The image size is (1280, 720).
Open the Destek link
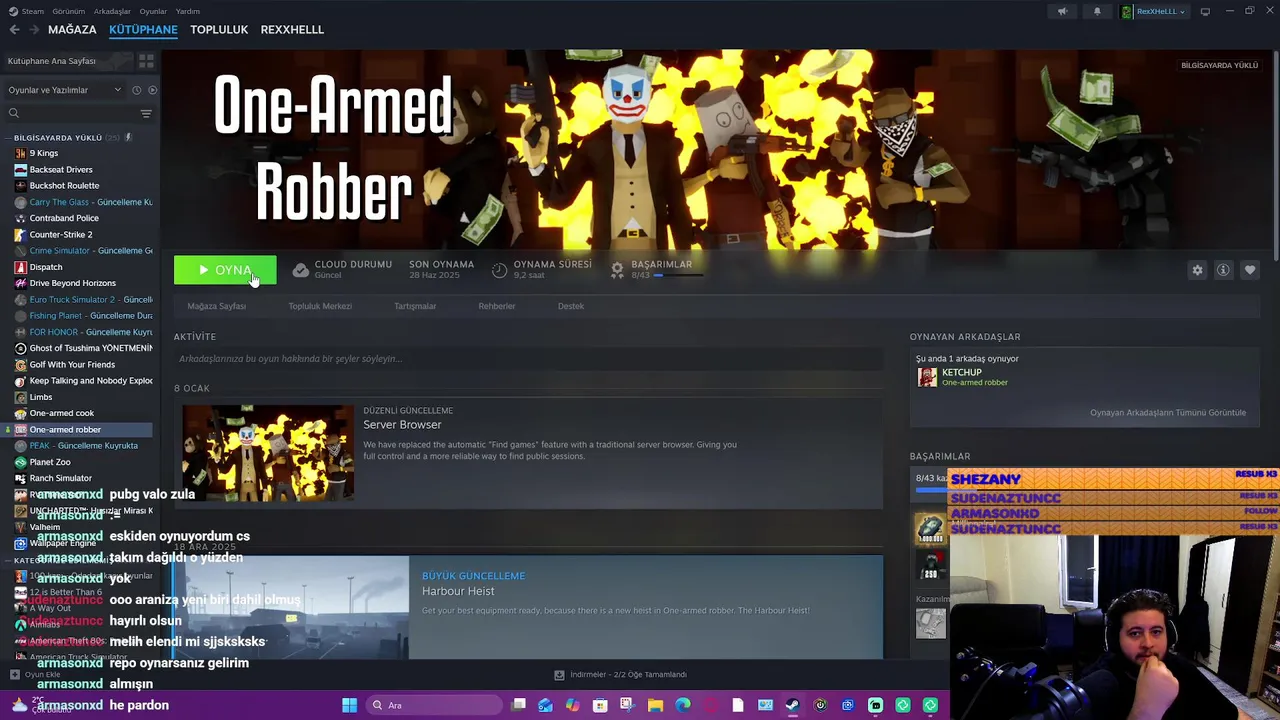coord(571,306)
